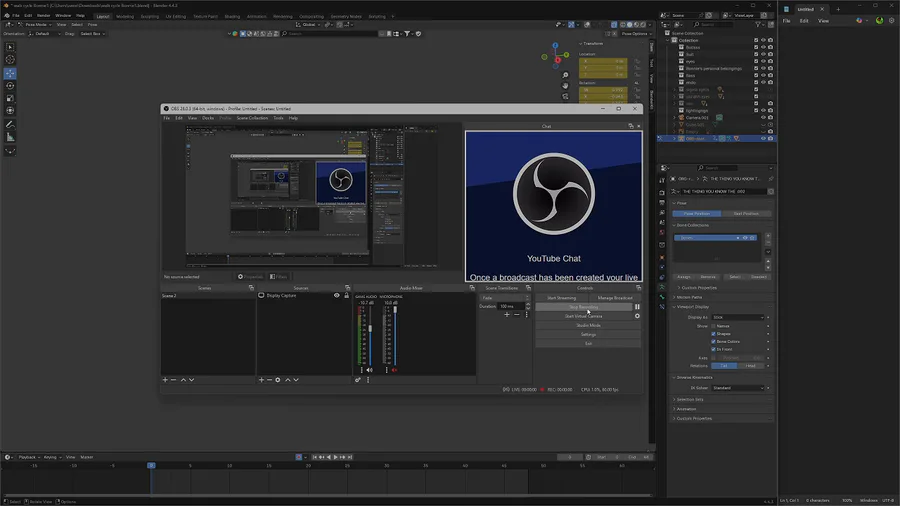Viewport: 900px width, 506px height.
Task: Open the Display As Stick dropdown
Action: tap(738, 317)
